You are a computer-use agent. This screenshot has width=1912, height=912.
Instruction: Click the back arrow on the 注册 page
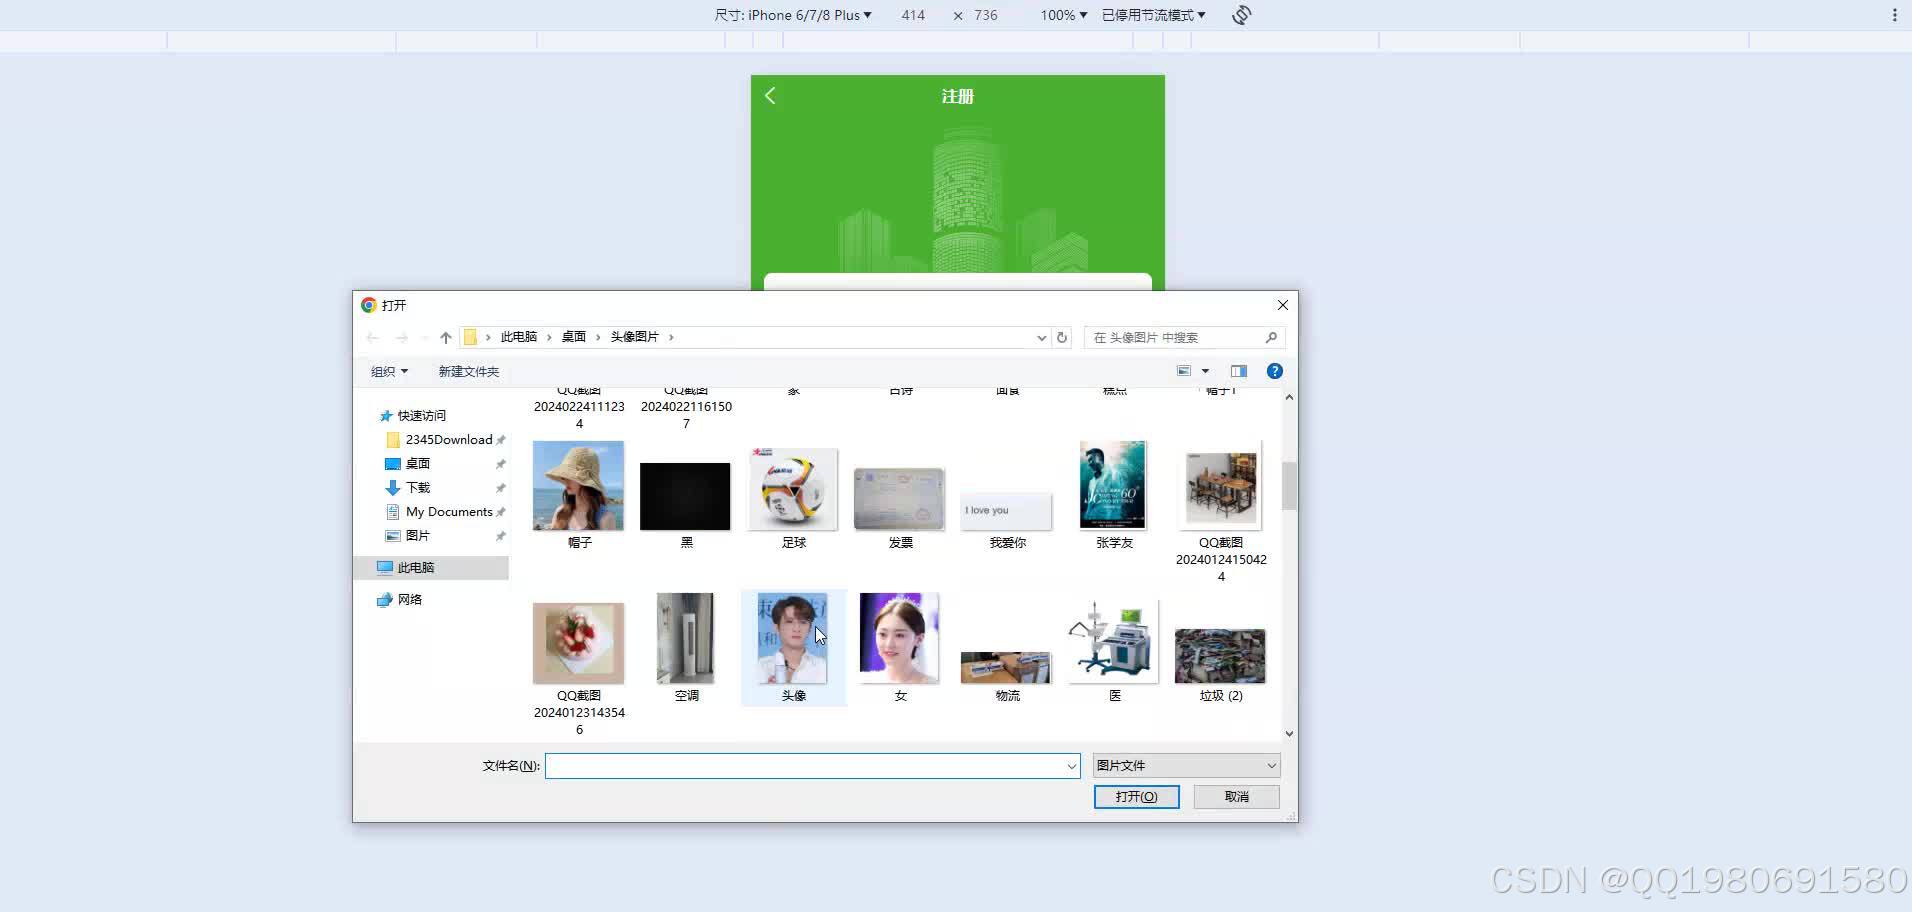(x=769, y=95)
